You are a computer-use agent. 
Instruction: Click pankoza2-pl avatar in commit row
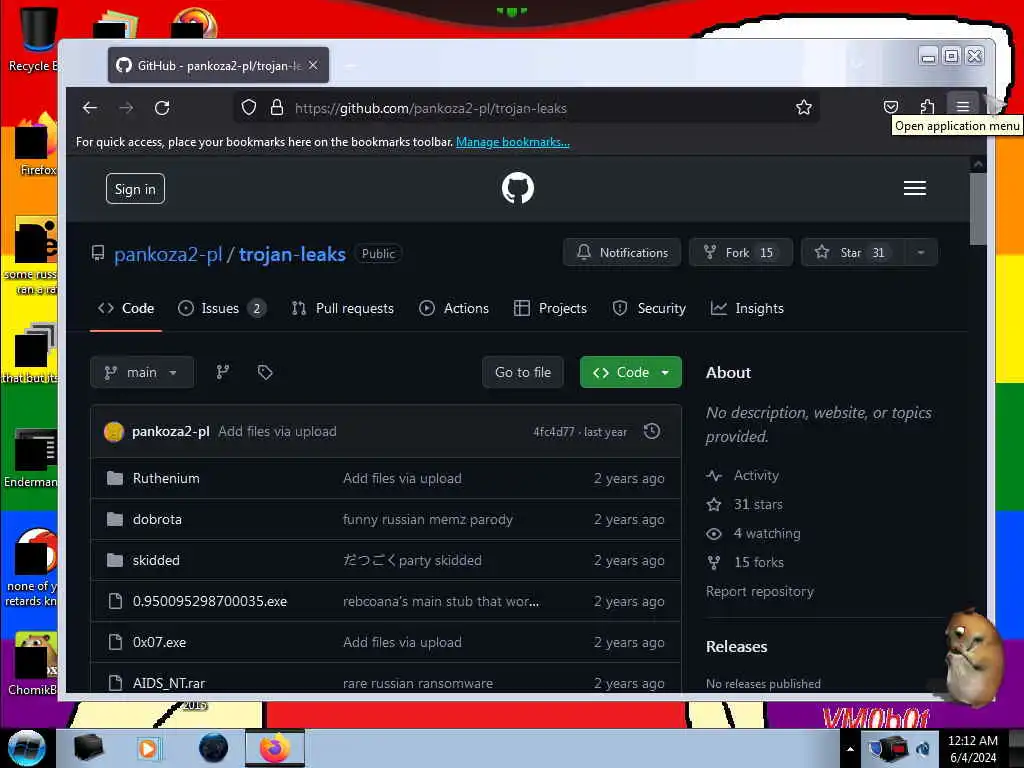tap(114, 432)
